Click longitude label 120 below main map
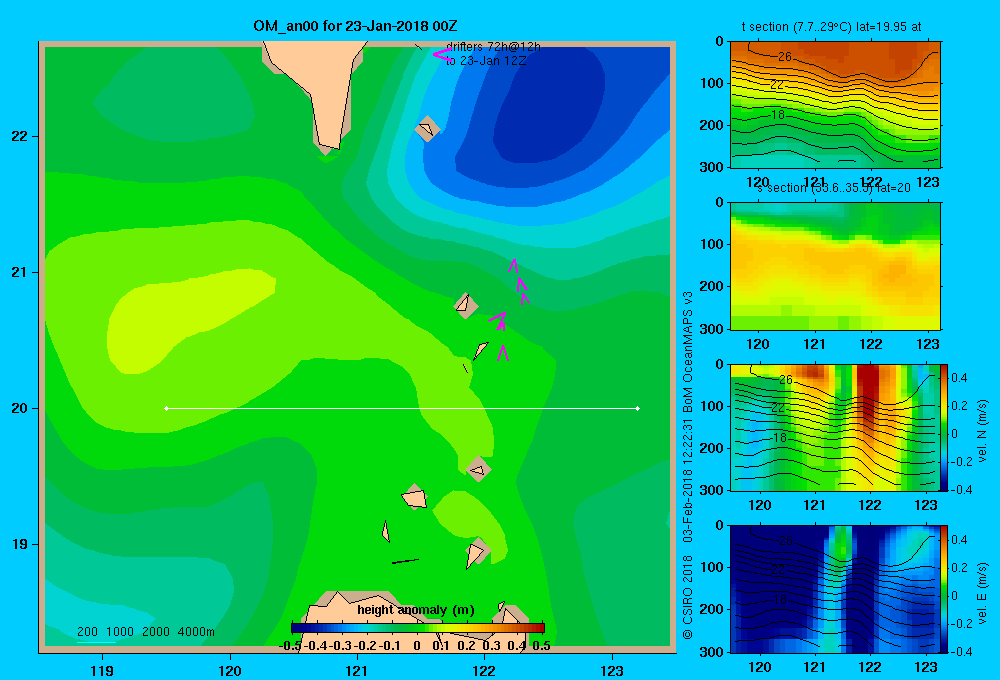 pos(230,670)
